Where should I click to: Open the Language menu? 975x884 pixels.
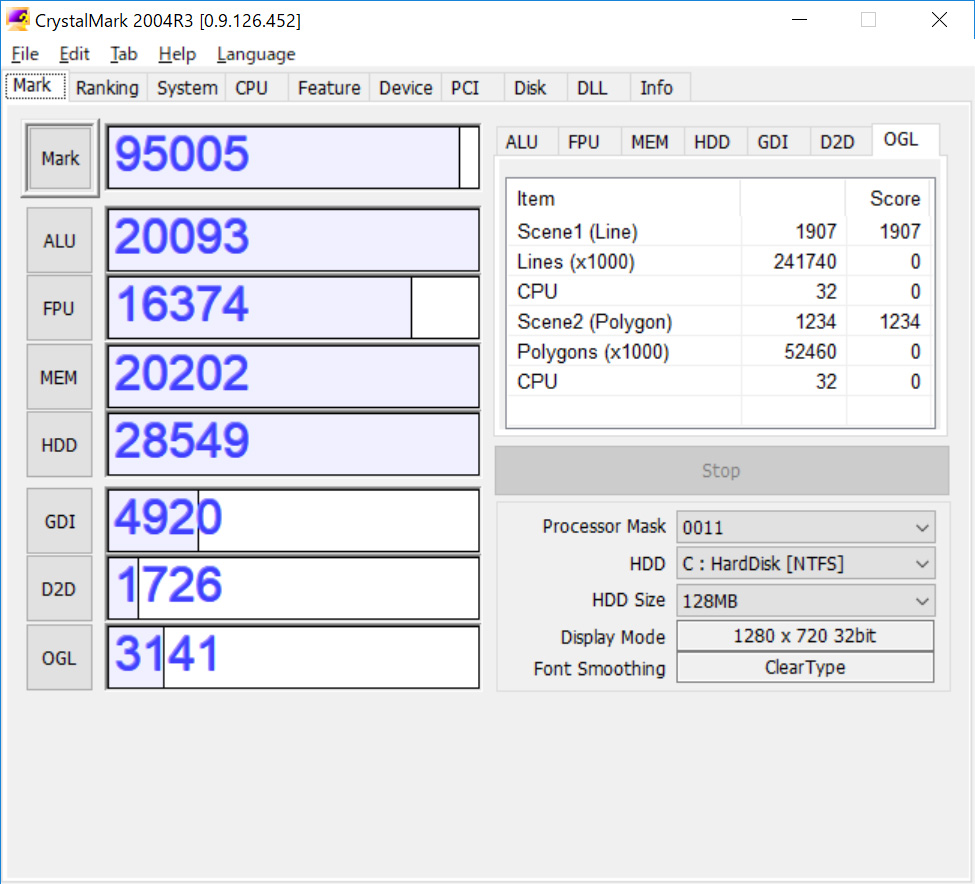[255, 54]
